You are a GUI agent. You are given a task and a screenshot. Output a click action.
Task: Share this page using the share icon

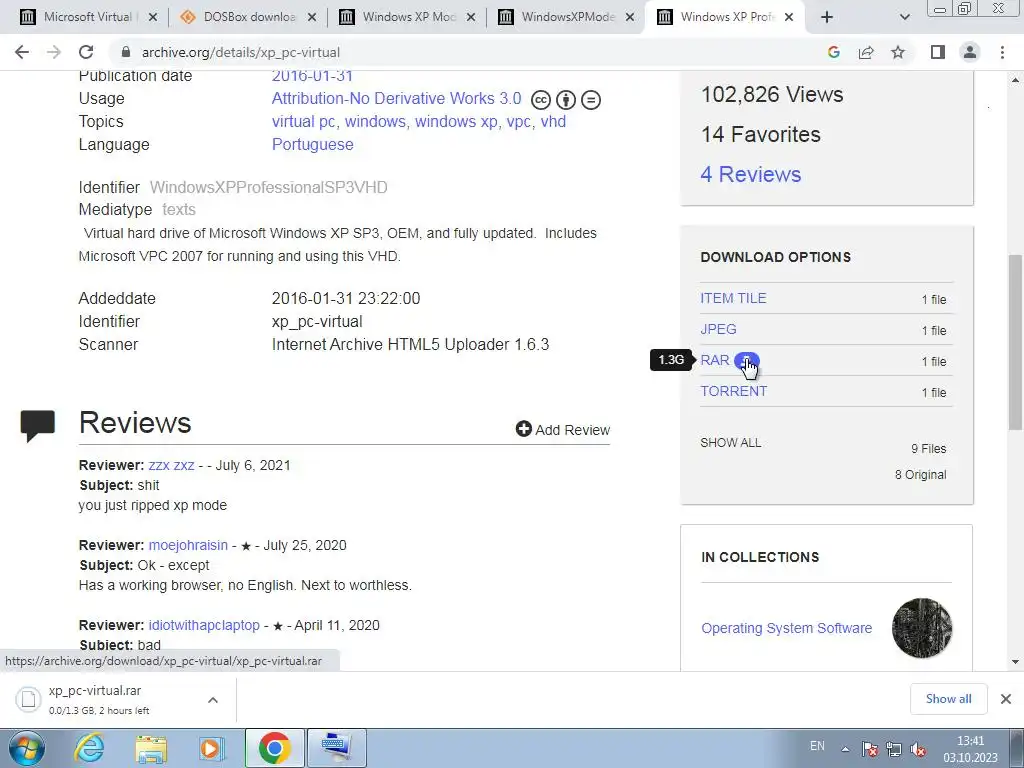click(866, 52)
